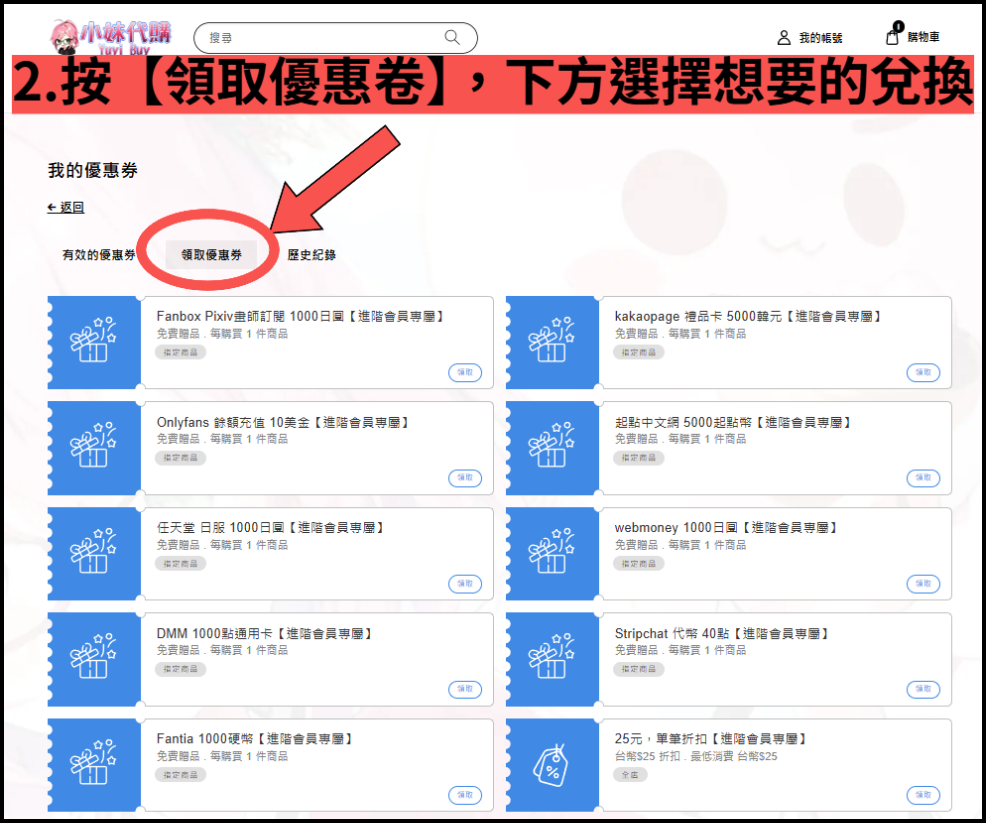
Task: Click the gift icon on Fanbox Pixiv coupon
Action: point(94,340)
